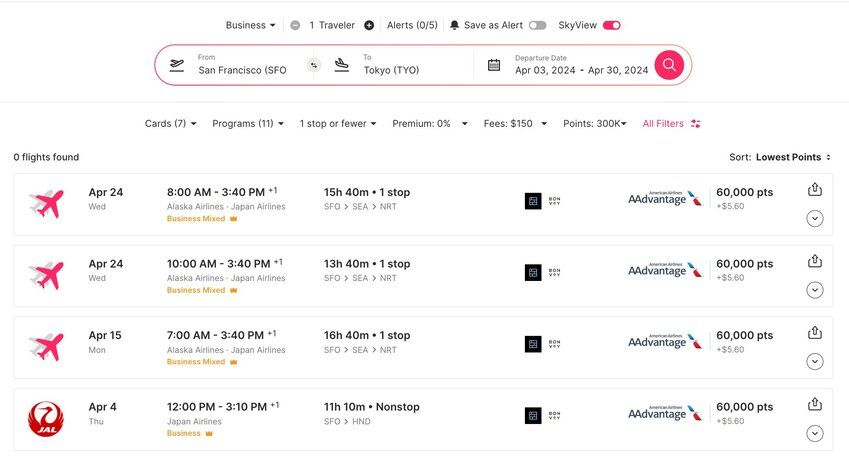Click the calendar icon by Departure Date
The width and height of the screenshot is (849, 456).
point(494,65)
